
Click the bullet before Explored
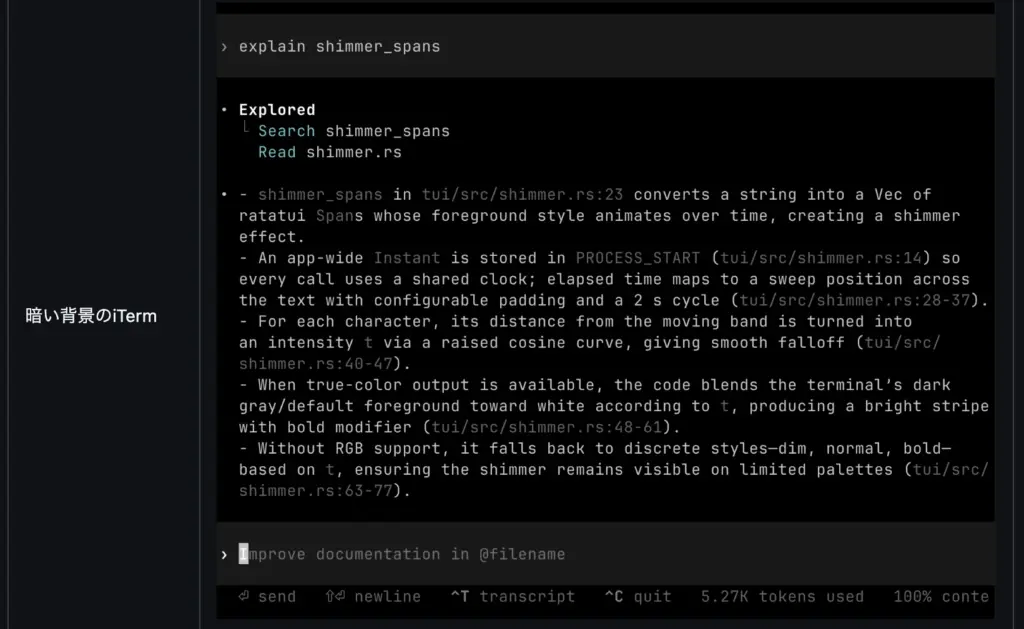(x=225, y=110)
